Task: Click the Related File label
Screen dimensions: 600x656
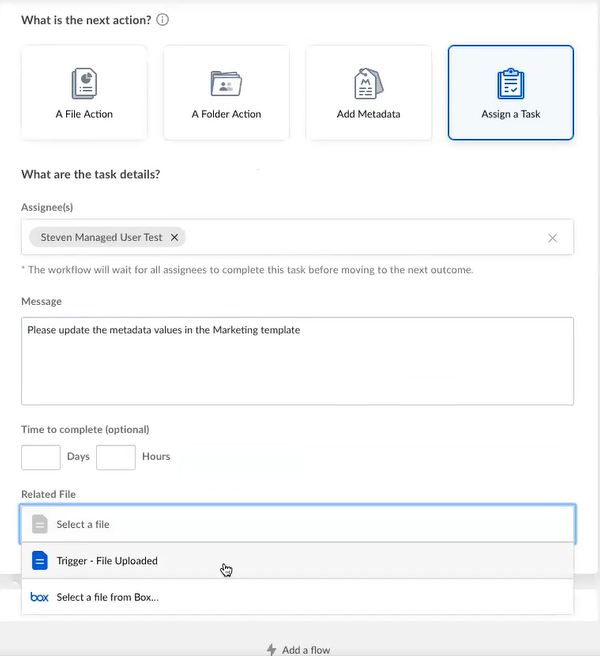Action: tap(49, 494)
